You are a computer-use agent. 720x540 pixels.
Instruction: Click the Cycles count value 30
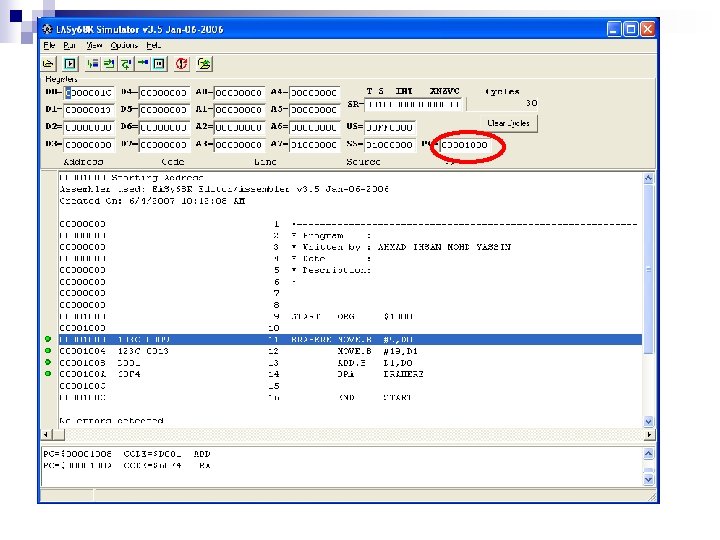pyautogui.click(x=531, y=103)
